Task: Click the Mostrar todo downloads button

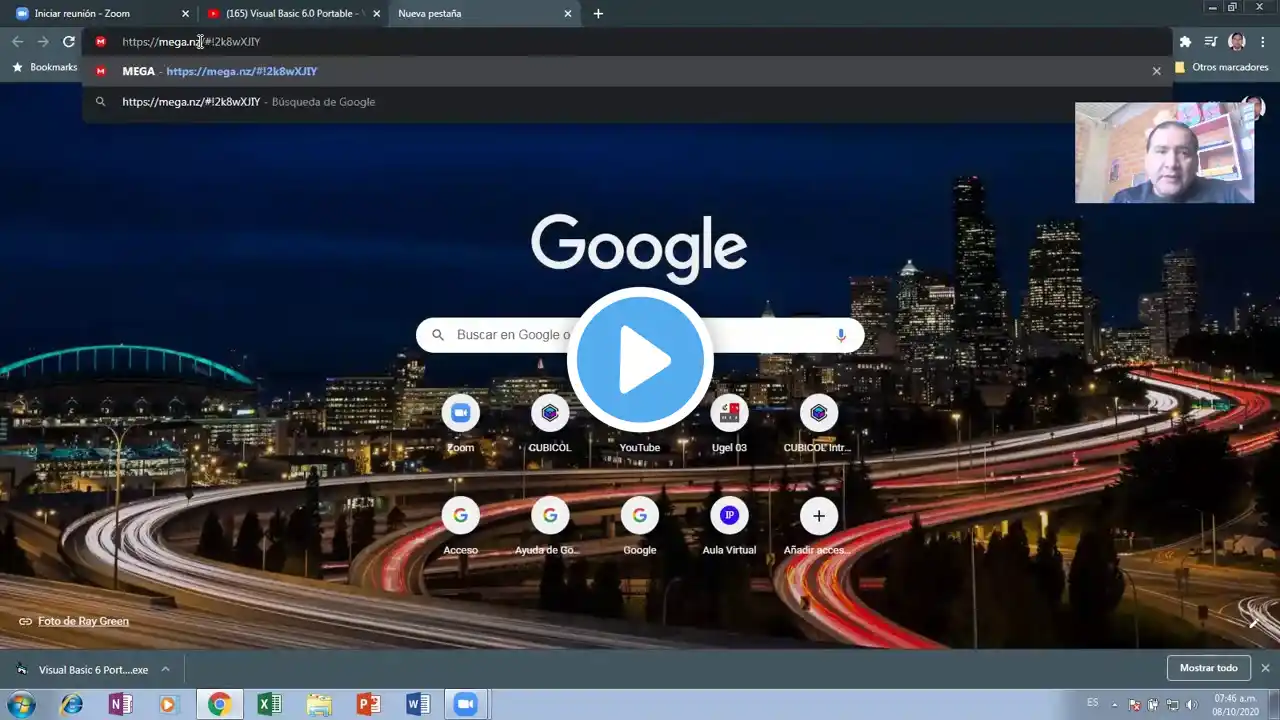Action: pos(1208,668)
